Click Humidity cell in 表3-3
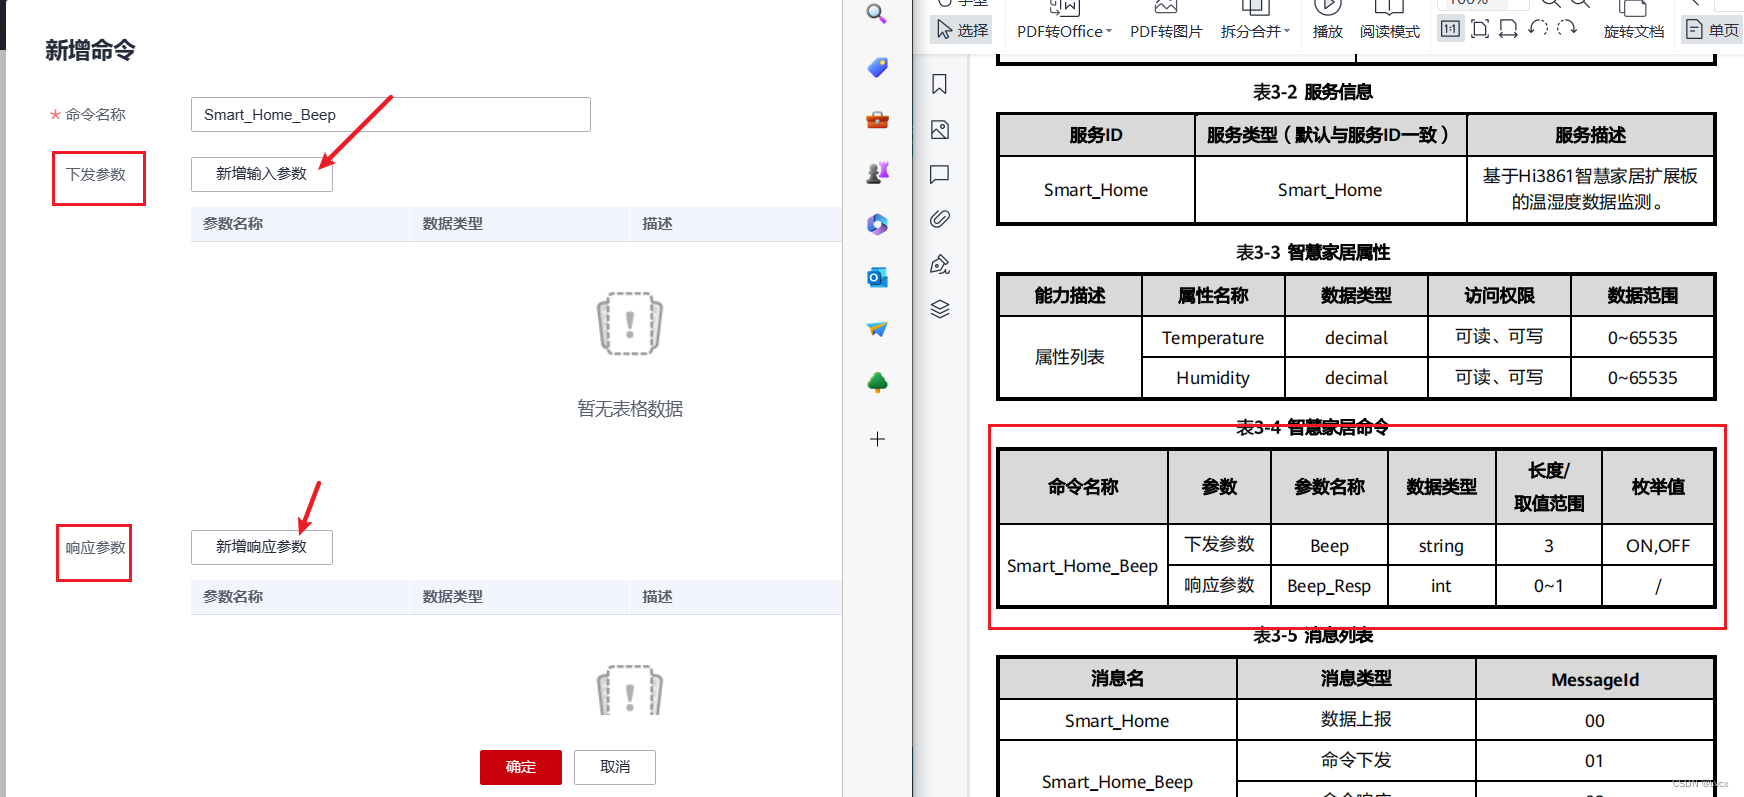Image resolution: width=1744 pixels, height=797 pixels. click(x=1213, y=378)
